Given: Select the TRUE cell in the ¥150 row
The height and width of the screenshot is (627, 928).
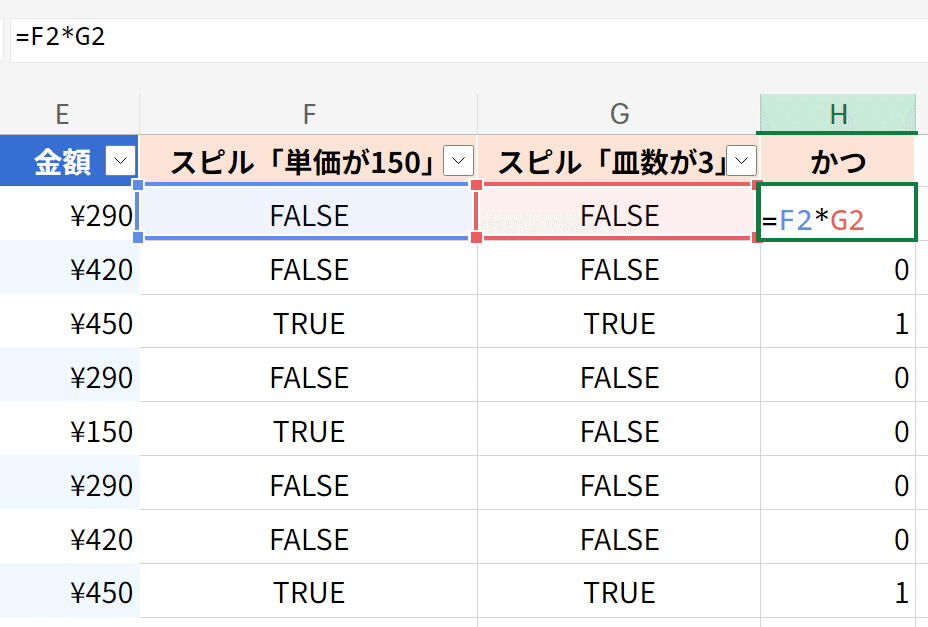Looking at the screenshot, I should pos(309,429).
